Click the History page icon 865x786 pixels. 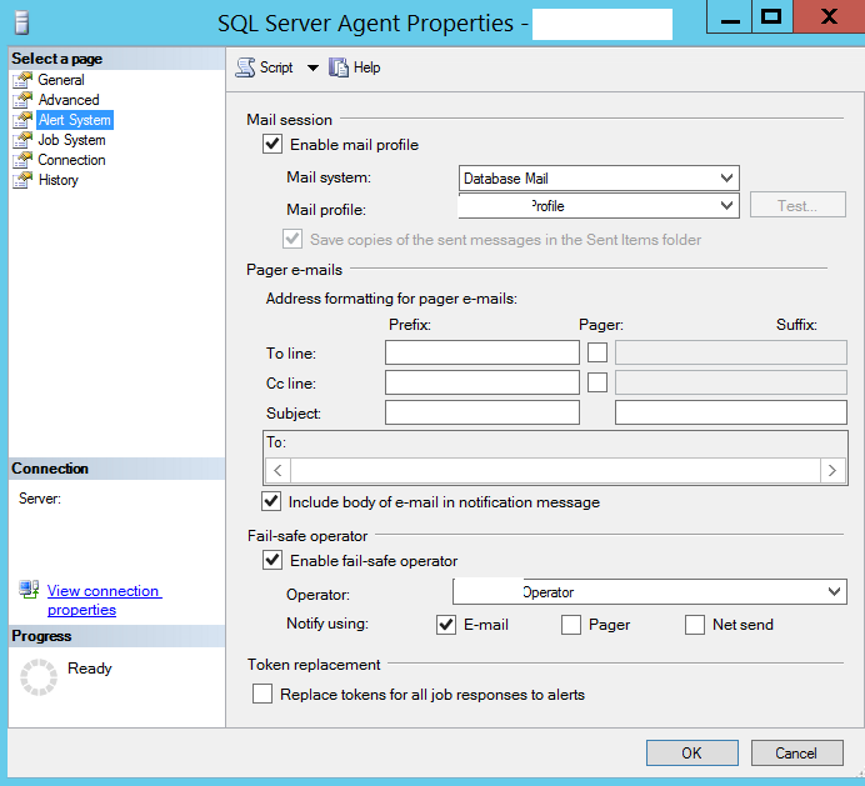click(23, 180)
